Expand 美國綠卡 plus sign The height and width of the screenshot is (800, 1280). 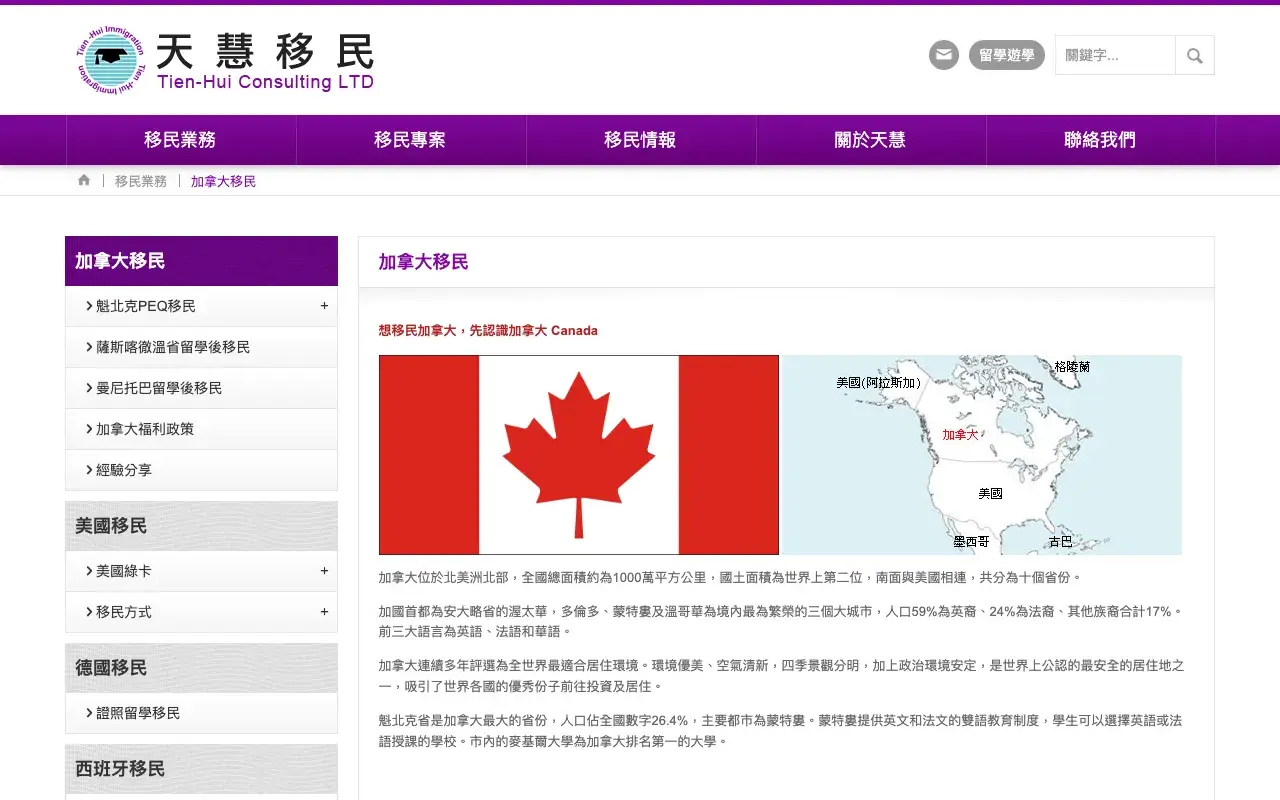point(324,571)
